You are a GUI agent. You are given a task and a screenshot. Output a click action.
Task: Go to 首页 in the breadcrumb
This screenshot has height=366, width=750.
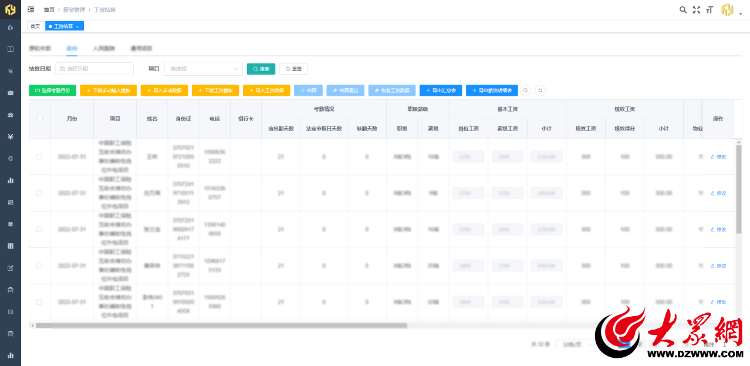49,10
